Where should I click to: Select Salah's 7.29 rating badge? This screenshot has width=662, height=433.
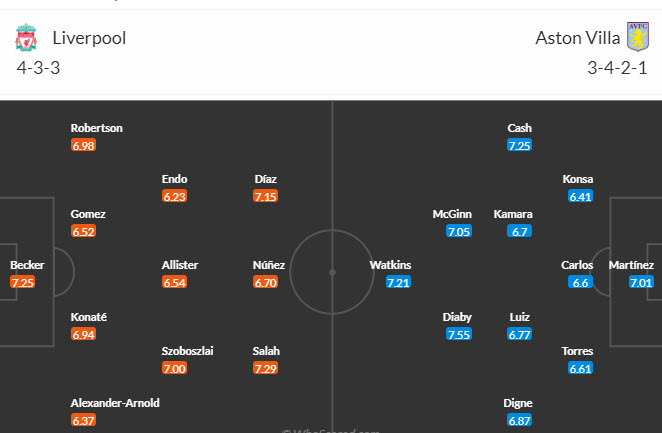pos(266,369)
